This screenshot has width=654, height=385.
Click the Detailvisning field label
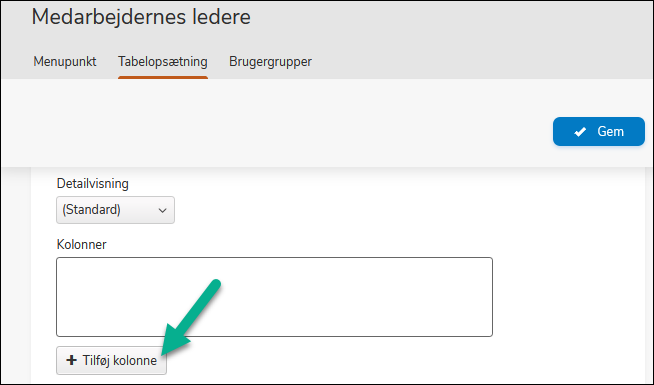(93, 184)
